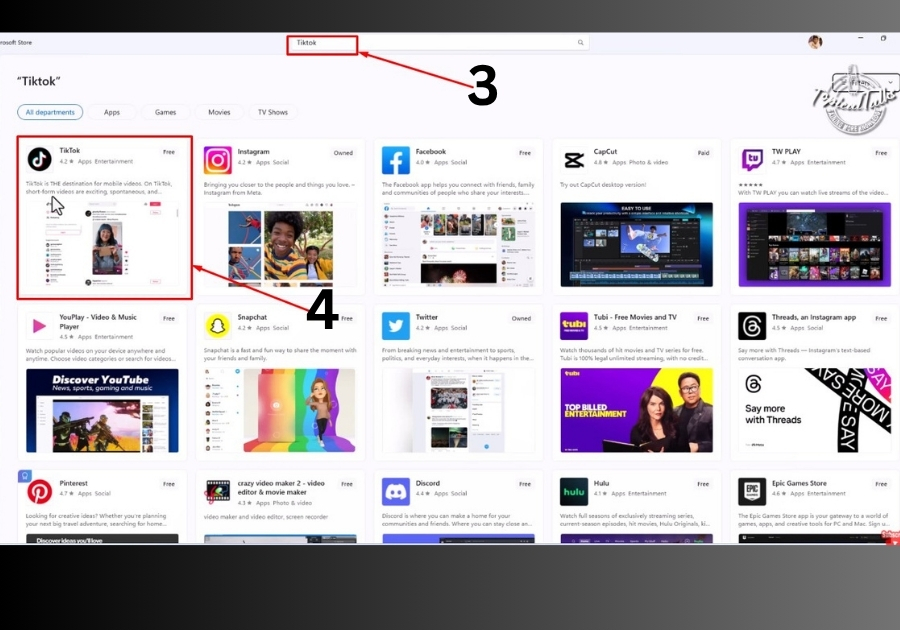The image size is (900, 630).
Task: Open the CapCut app icon
Action: click(x=574, y=160)
